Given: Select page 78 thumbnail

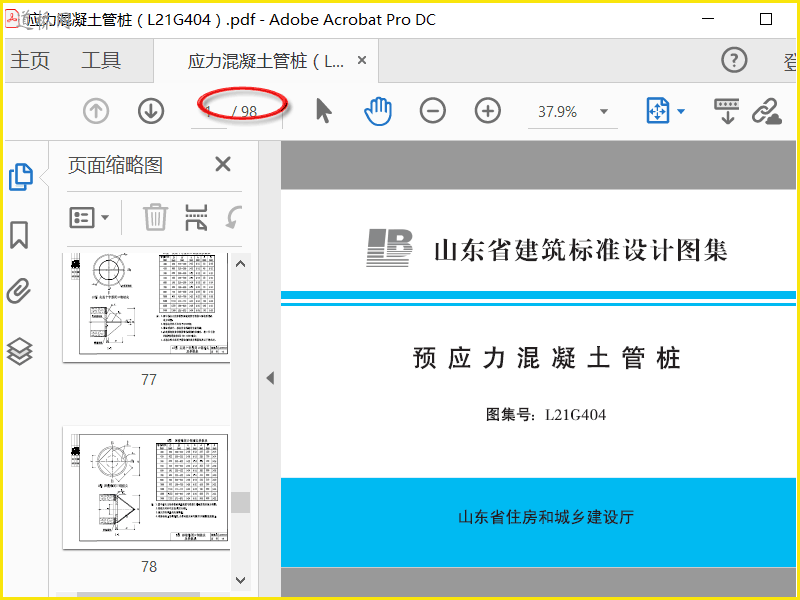Looking at the screenshot, I should click(146, 488).
